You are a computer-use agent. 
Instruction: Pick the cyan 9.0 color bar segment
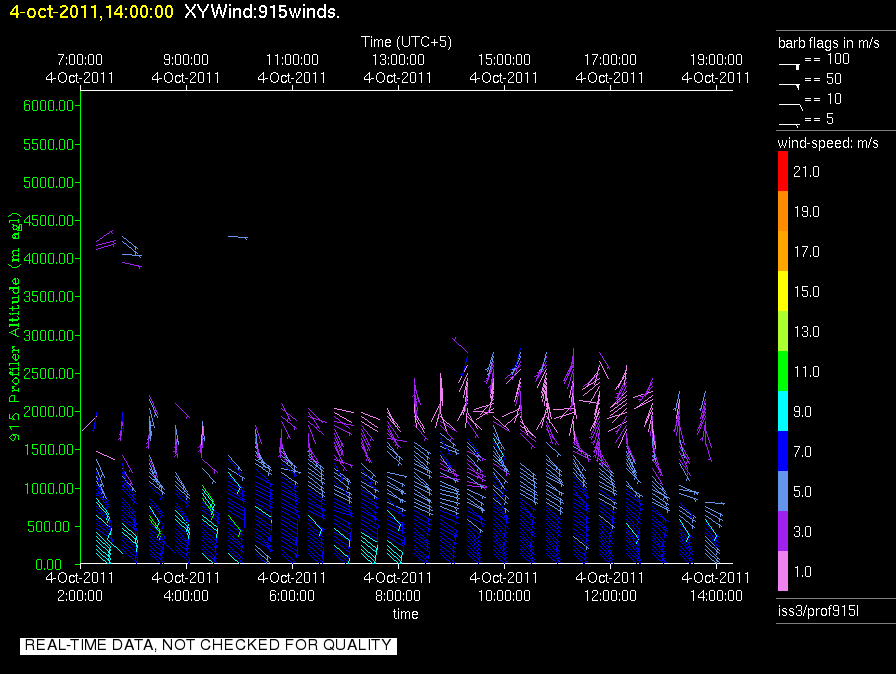point(785,412)
